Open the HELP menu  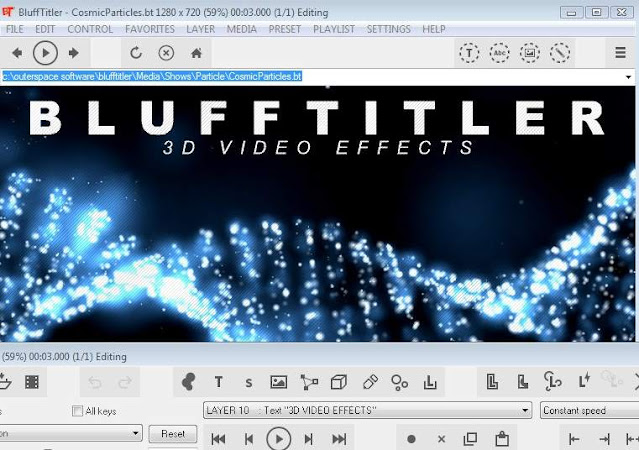tap(434, 29)
